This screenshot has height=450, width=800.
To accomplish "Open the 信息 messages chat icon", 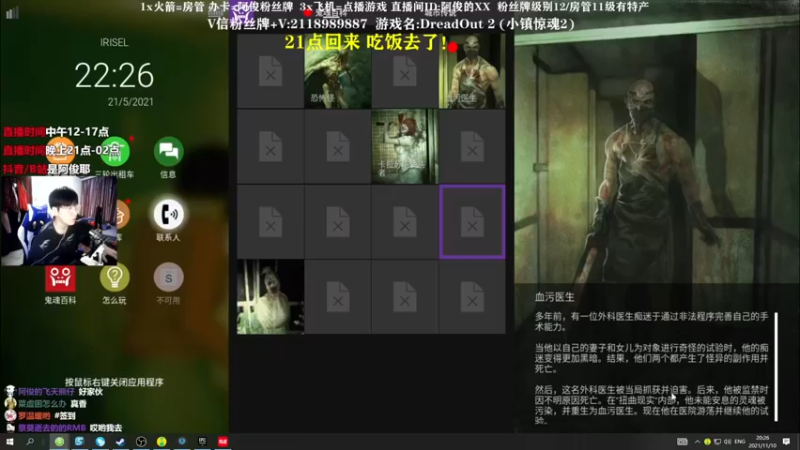I will click(168, 151).
